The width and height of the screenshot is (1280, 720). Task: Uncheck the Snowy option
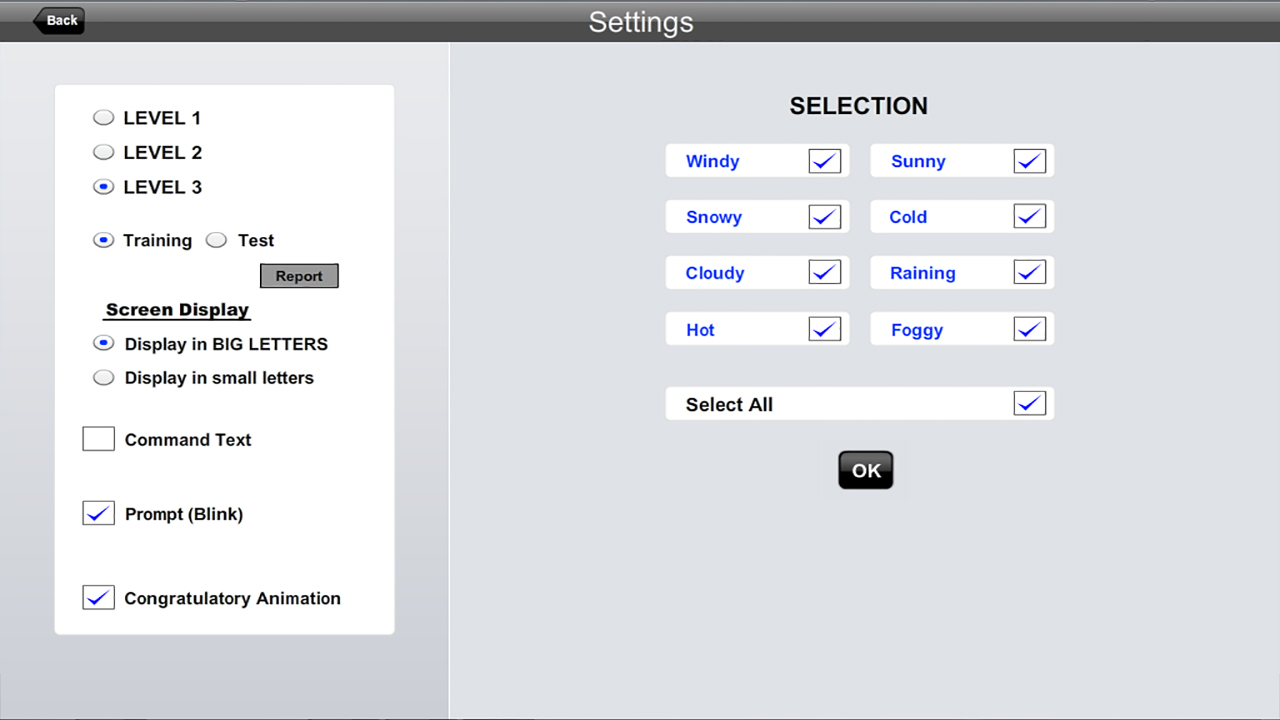click(x=824, y=217)
